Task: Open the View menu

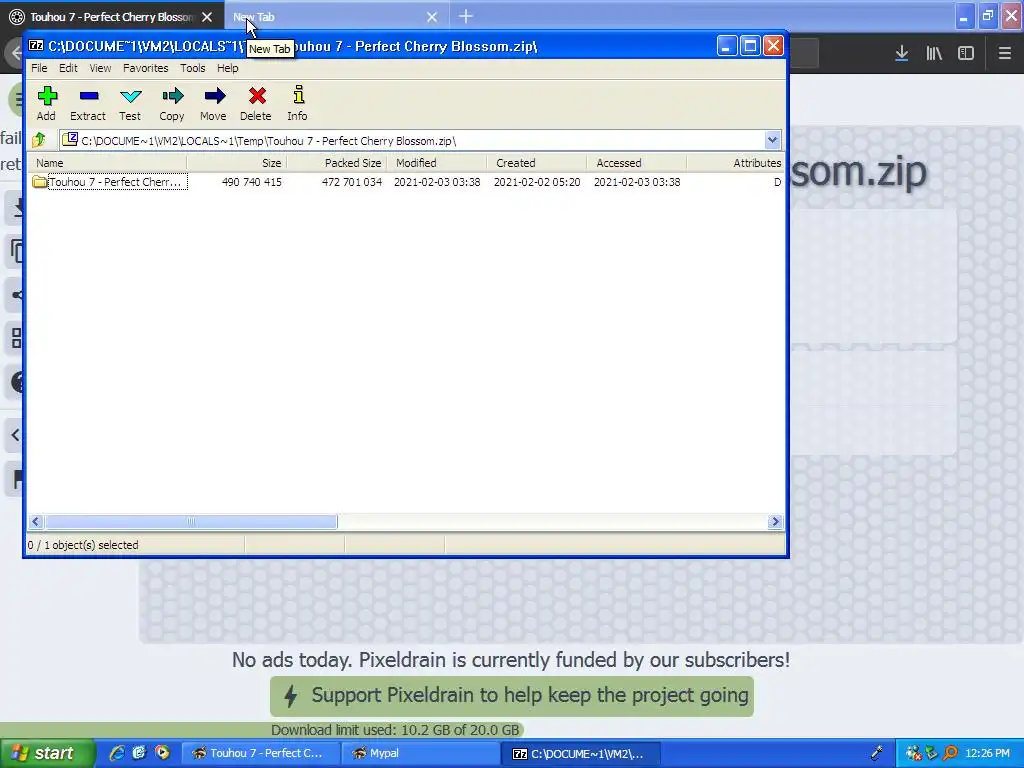Action: pyautogui.click(x=100, y=68)
